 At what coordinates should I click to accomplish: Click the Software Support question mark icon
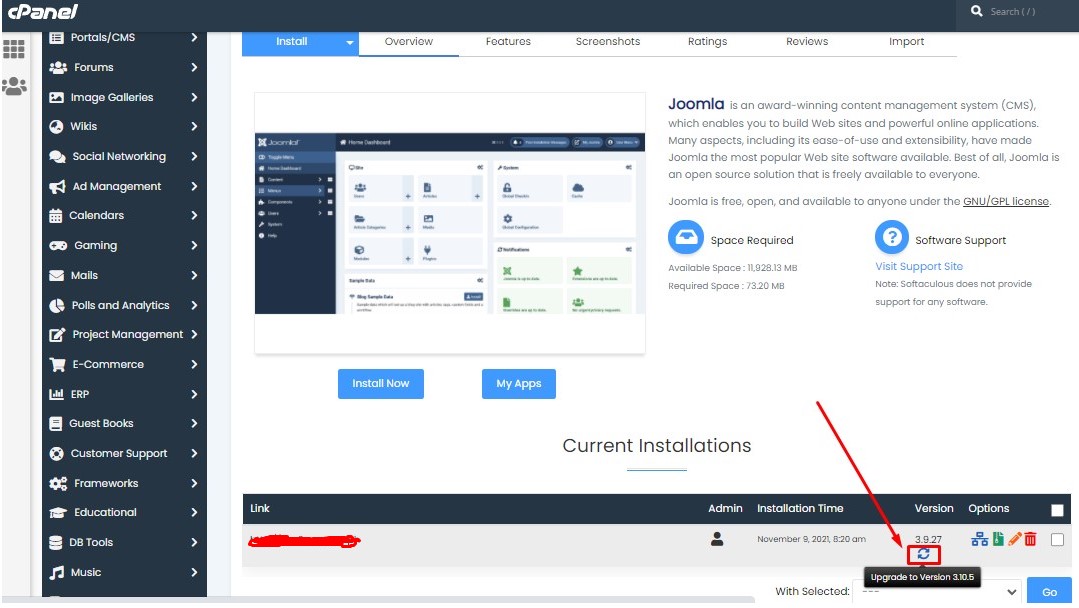892,238
